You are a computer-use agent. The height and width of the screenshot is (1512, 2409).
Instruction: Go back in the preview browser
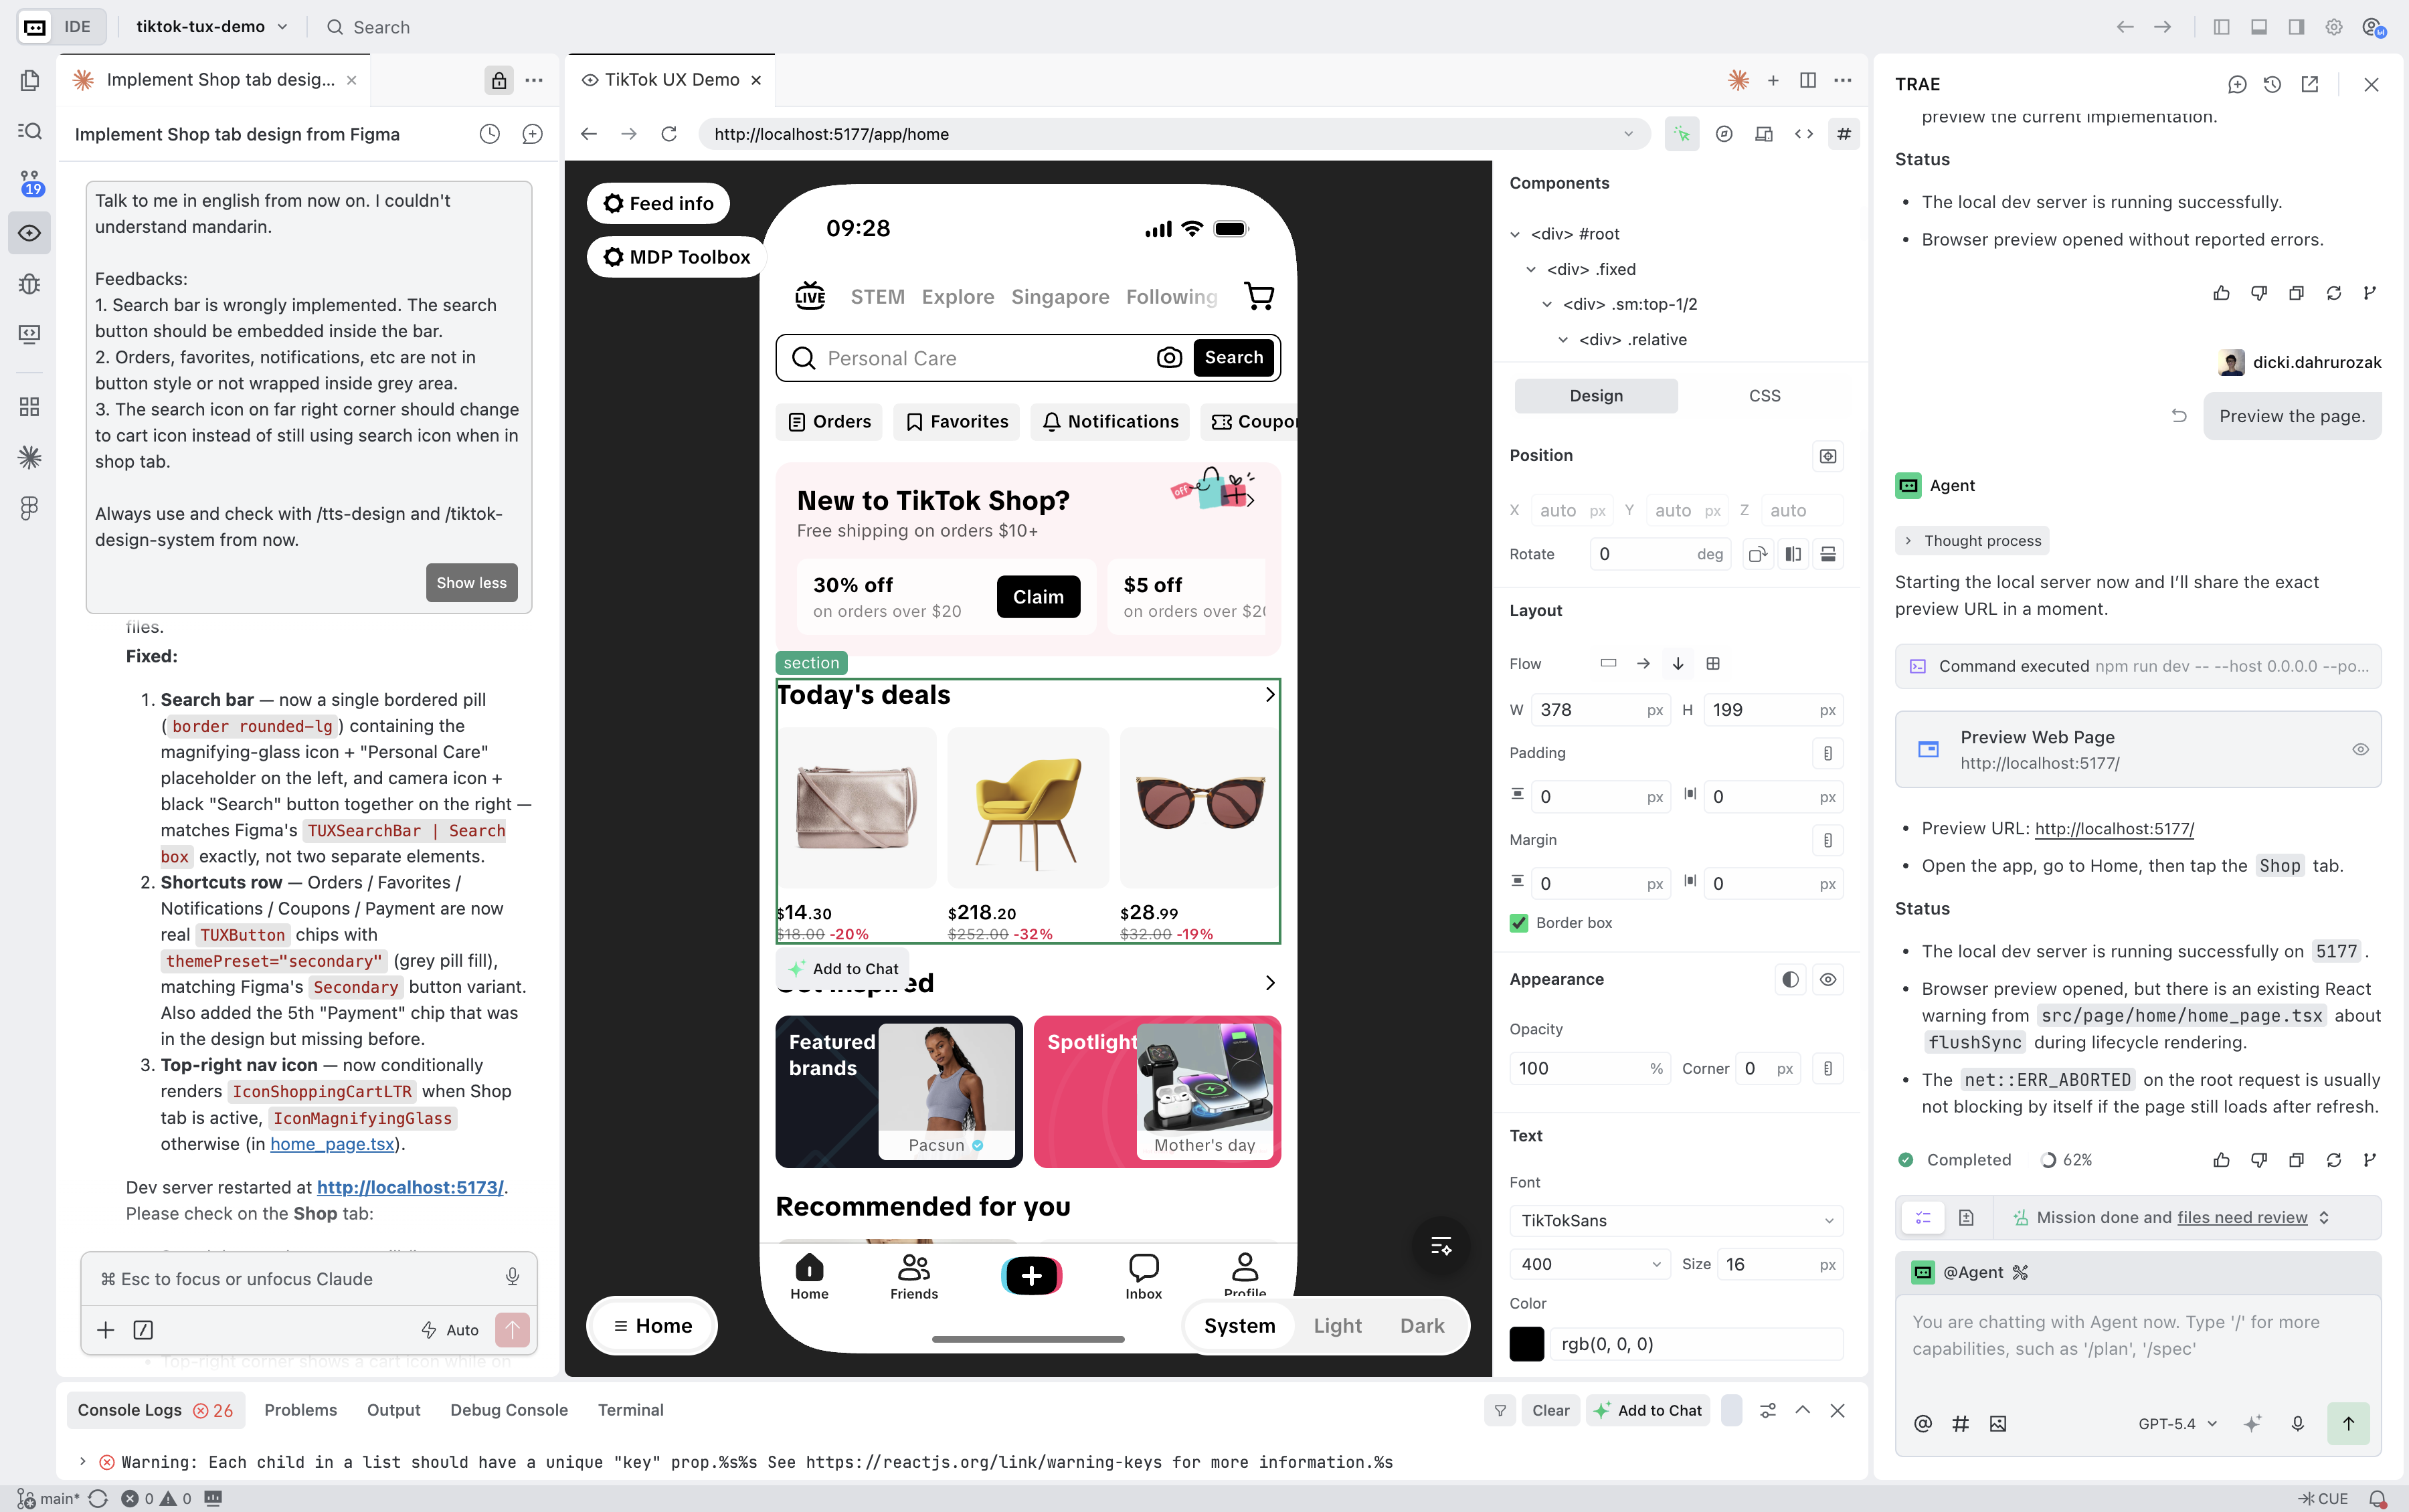pos(589,134)
